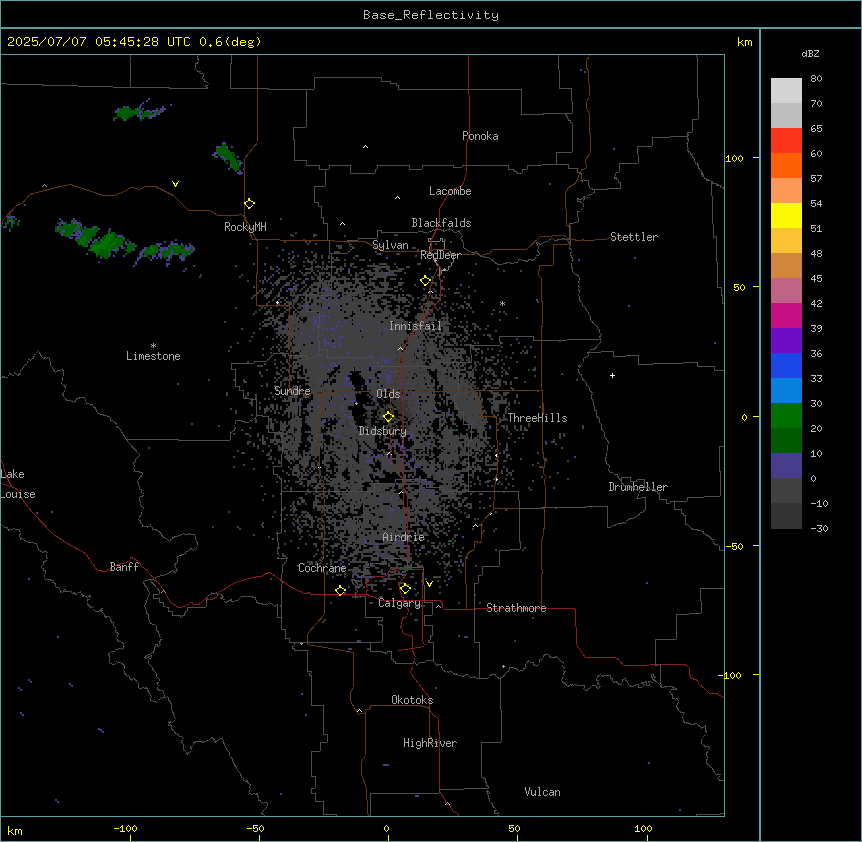Click the Stettler city label
Screen dimensions: 862x842
(x=634, y=237)
